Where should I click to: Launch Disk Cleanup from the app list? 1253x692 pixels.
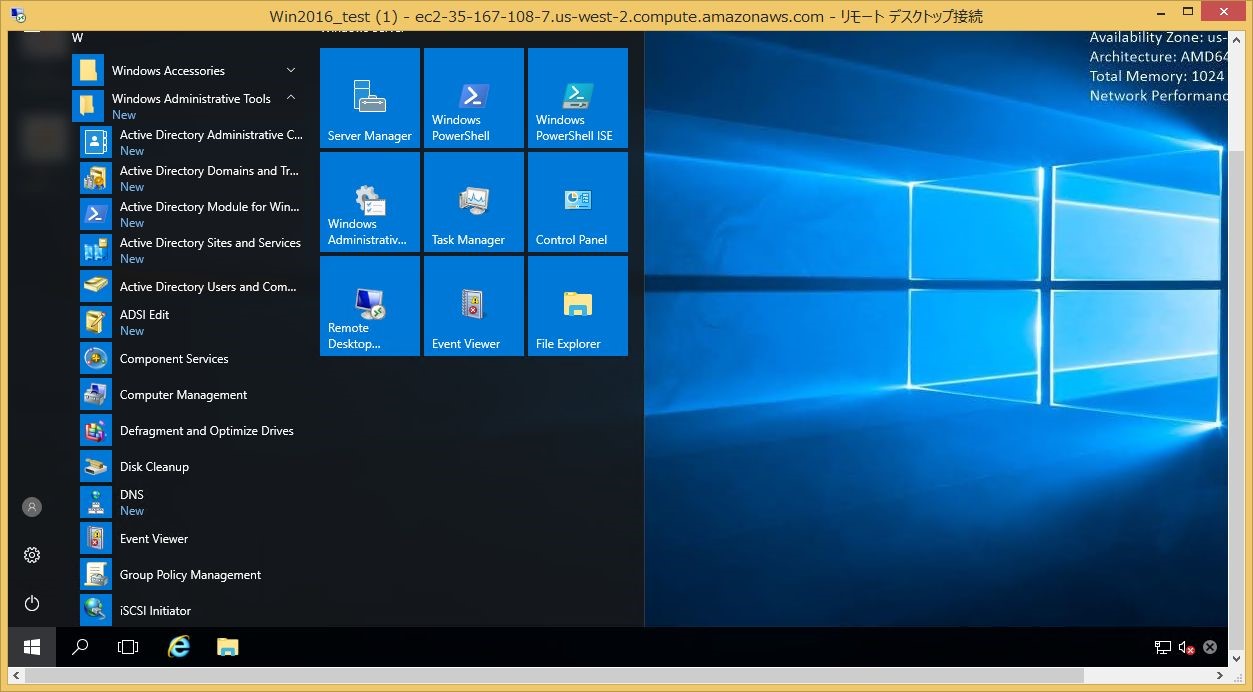point(192,466)
